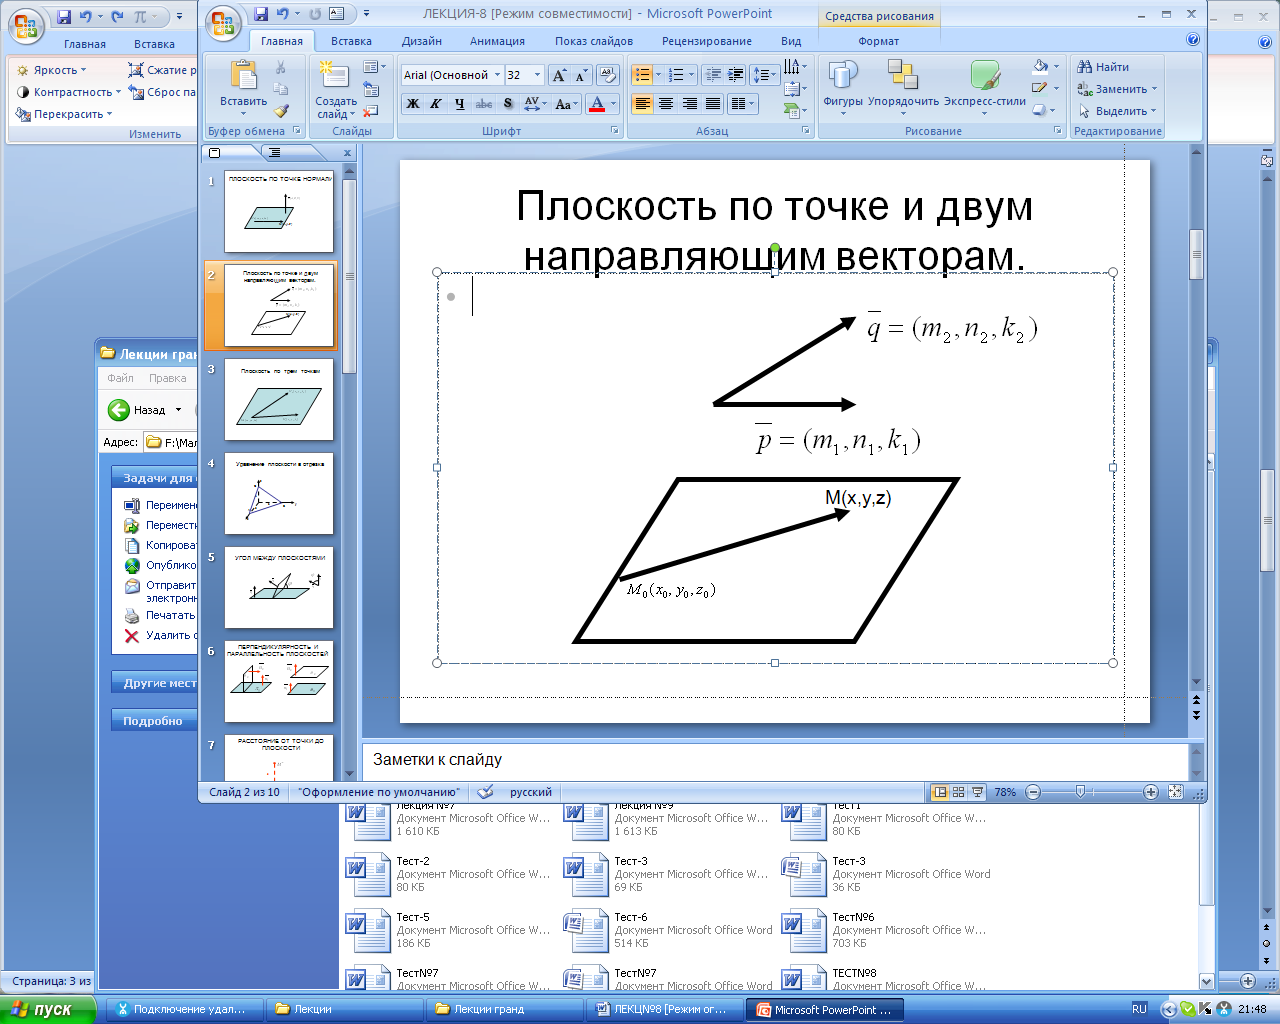This screenshot has height=1024, width=1280.
Task: Open the Показ слайдов ribbon tab
Action: click(x=594, y=41)
